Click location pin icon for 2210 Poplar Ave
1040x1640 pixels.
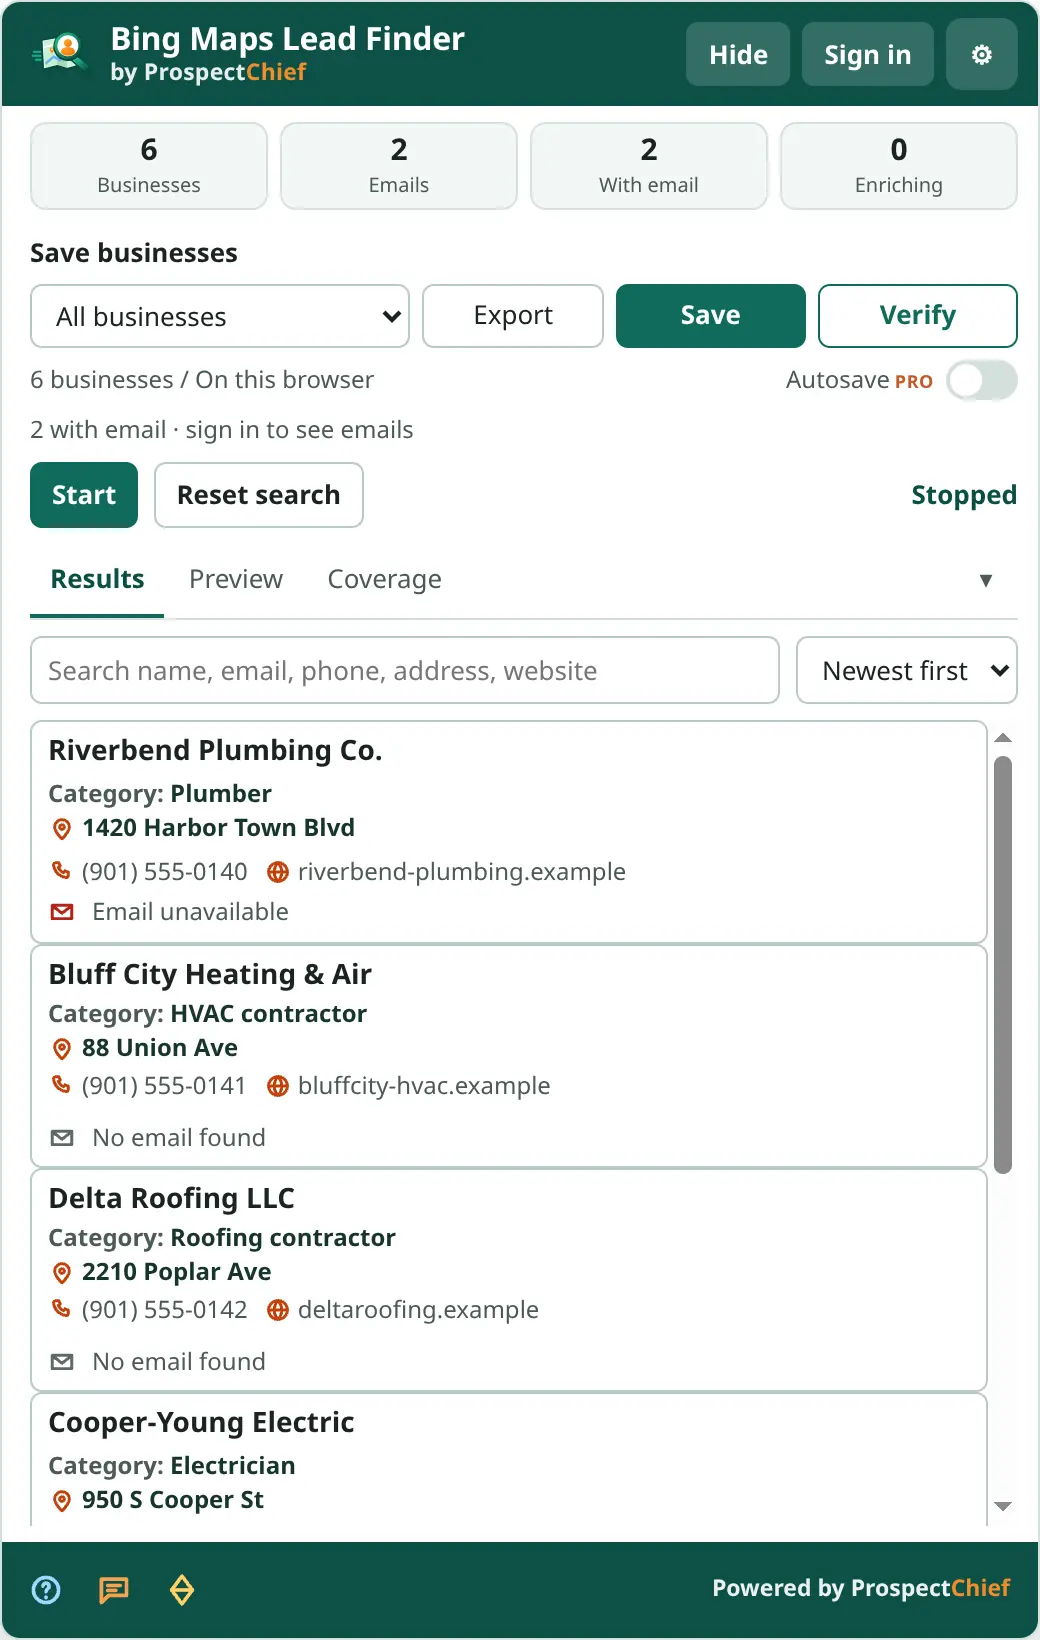click(x=62, y=1273)
